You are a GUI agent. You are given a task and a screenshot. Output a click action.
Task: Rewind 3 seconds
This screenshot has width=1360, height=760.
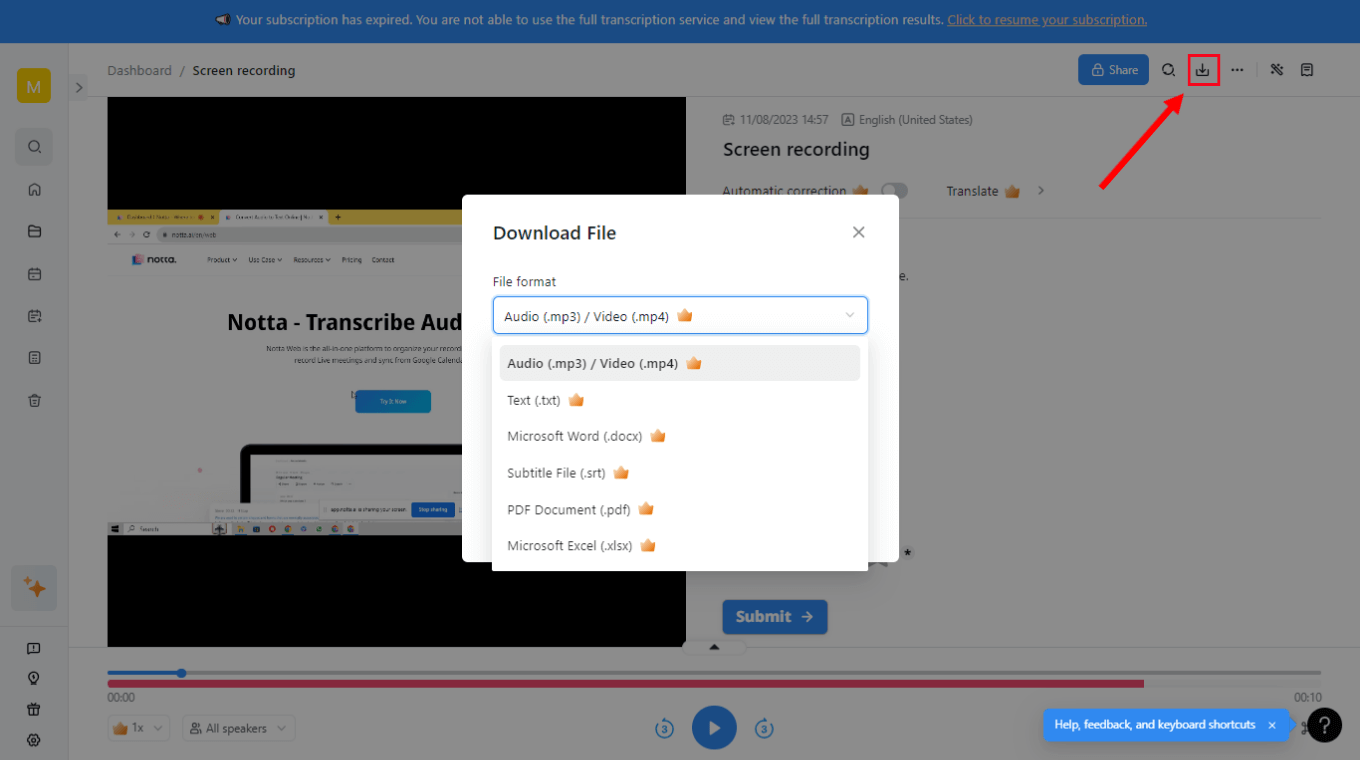click(x=664, y=728)
